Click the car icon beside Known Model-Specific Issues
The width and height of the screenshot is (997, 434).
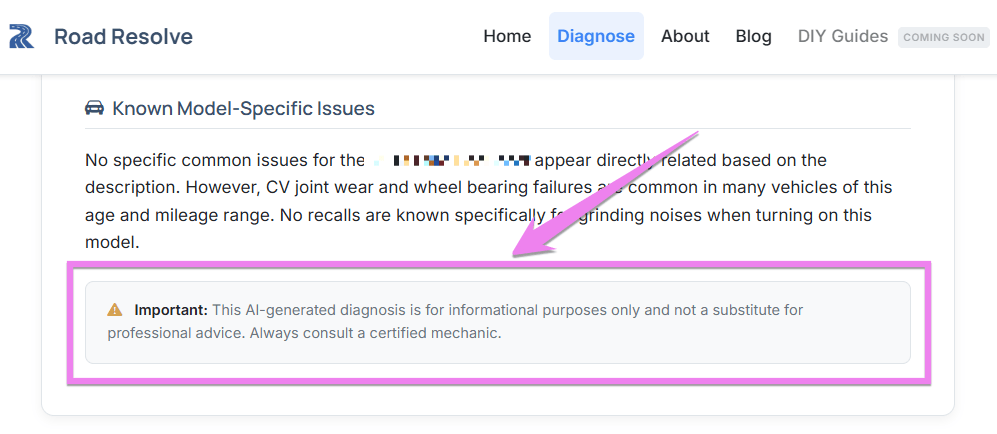point(95,108)
